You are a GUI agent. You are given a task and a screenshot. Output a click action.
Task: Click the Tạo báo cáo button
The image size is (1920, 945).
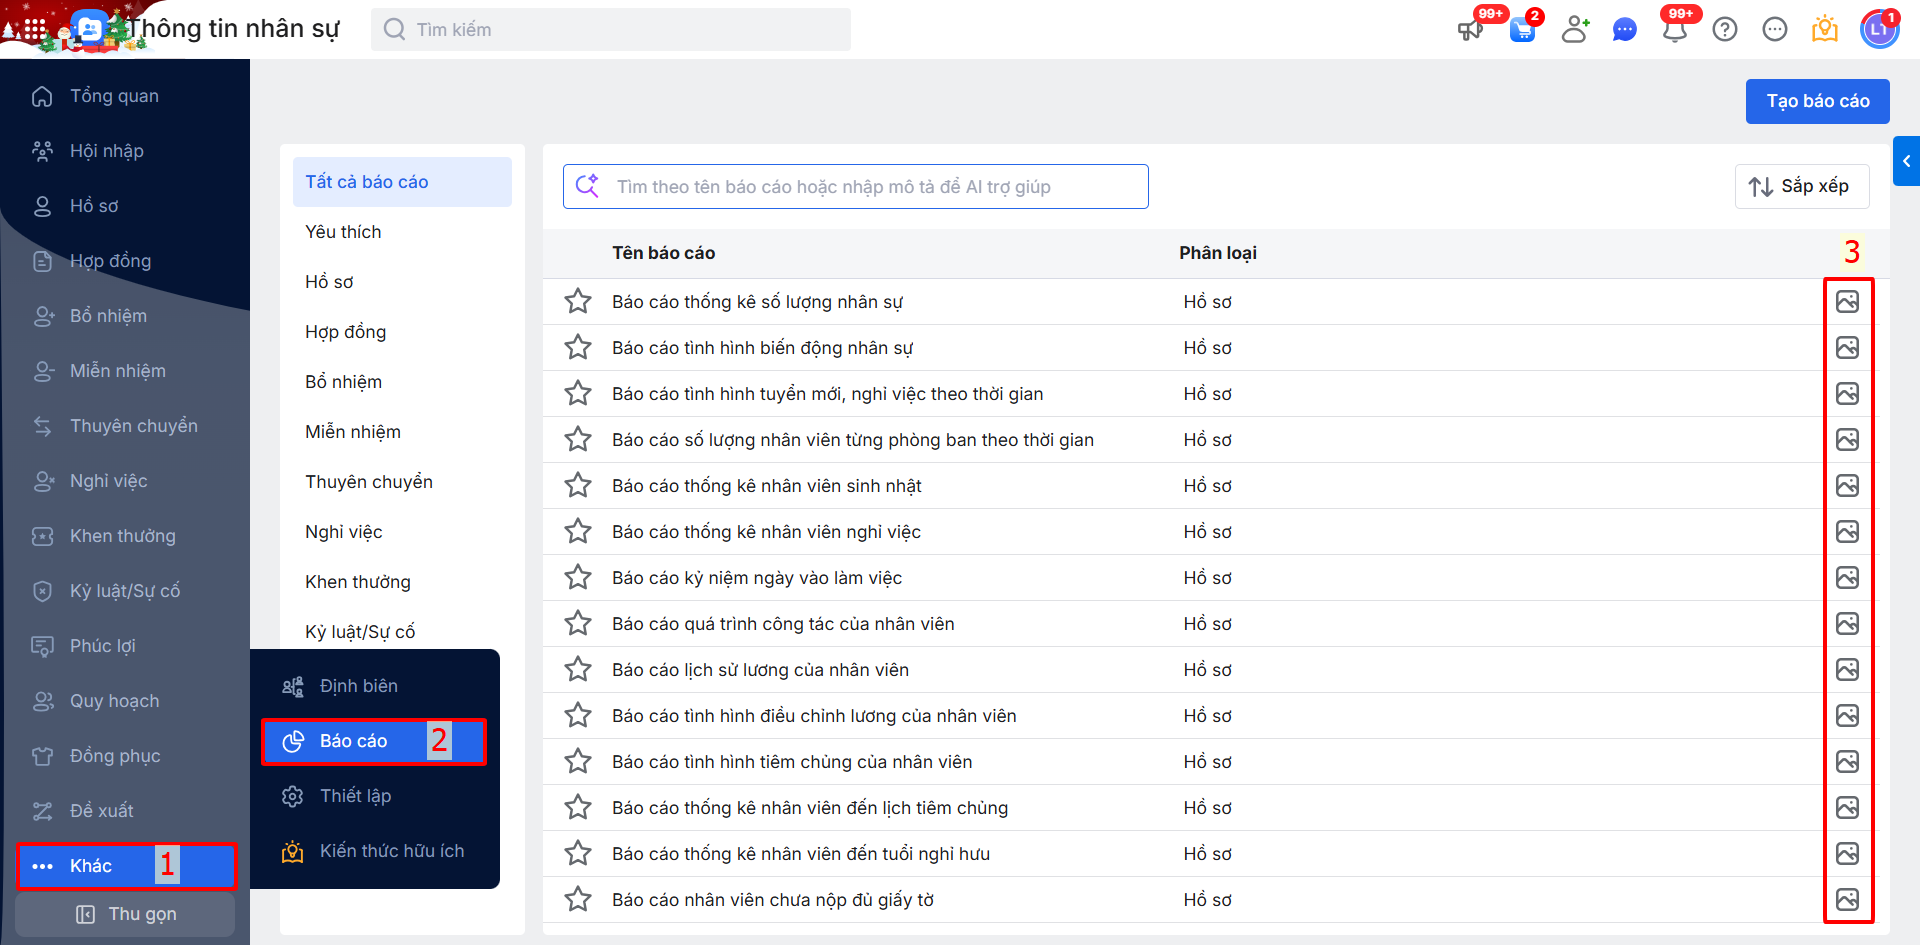[x=1817, y=101]
